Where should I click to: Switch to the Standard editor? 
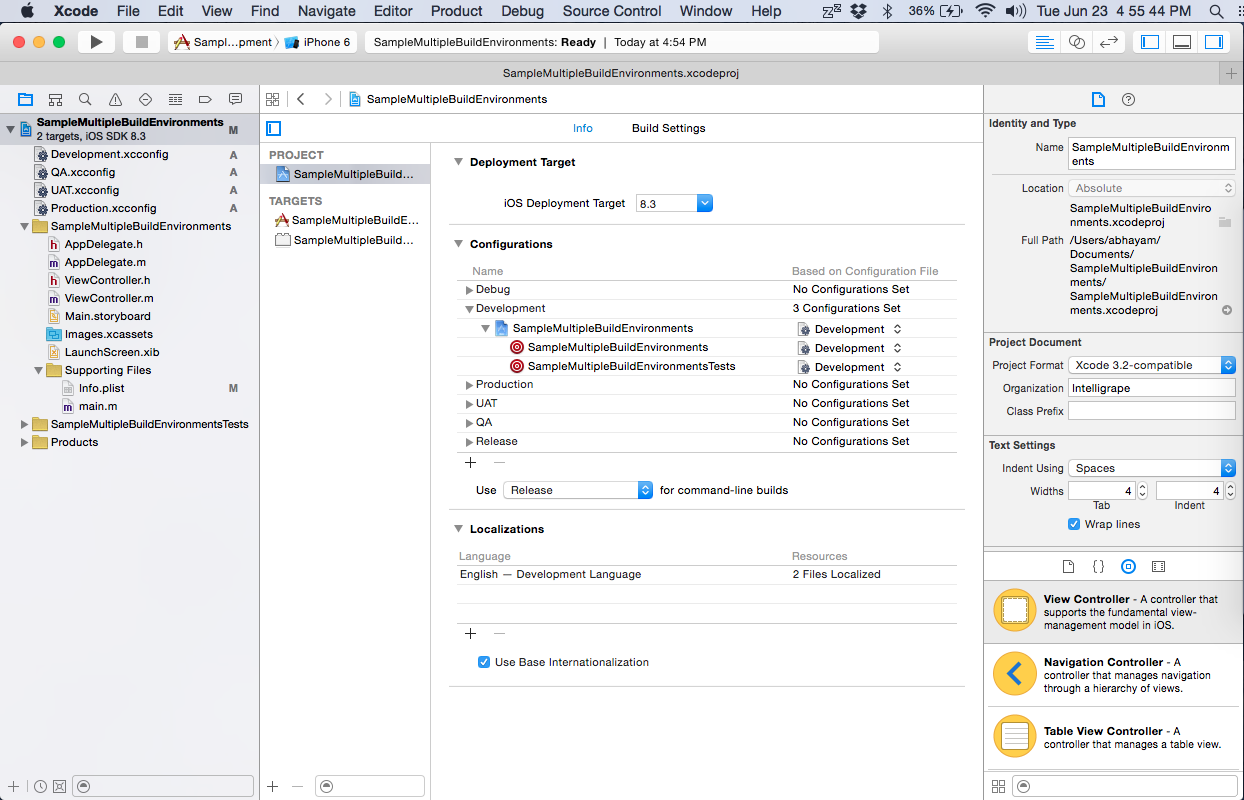tap(1045, 42)
